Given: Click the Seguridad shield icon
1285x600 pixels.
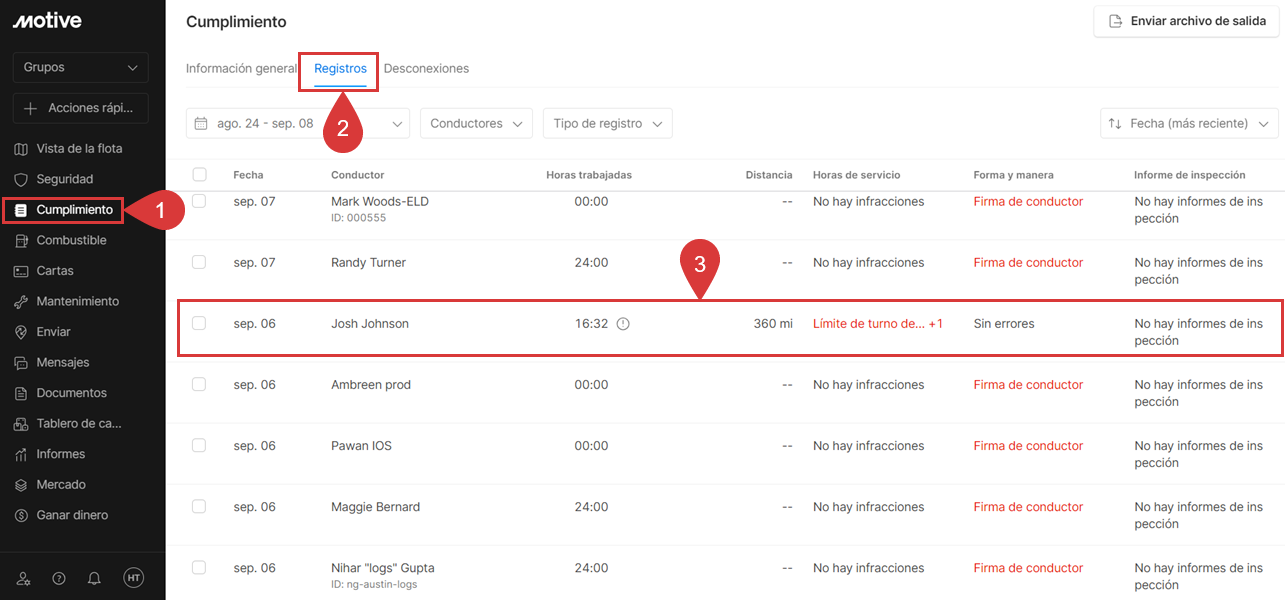Looking at the screenshot, I should tap(21, 180).
